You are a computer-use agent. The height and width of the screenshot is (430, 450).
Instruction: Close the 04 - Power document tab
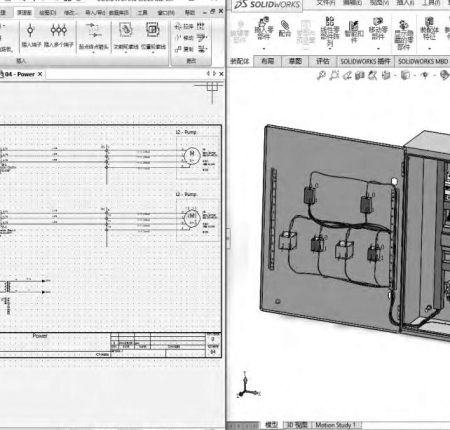pos(40,74)
